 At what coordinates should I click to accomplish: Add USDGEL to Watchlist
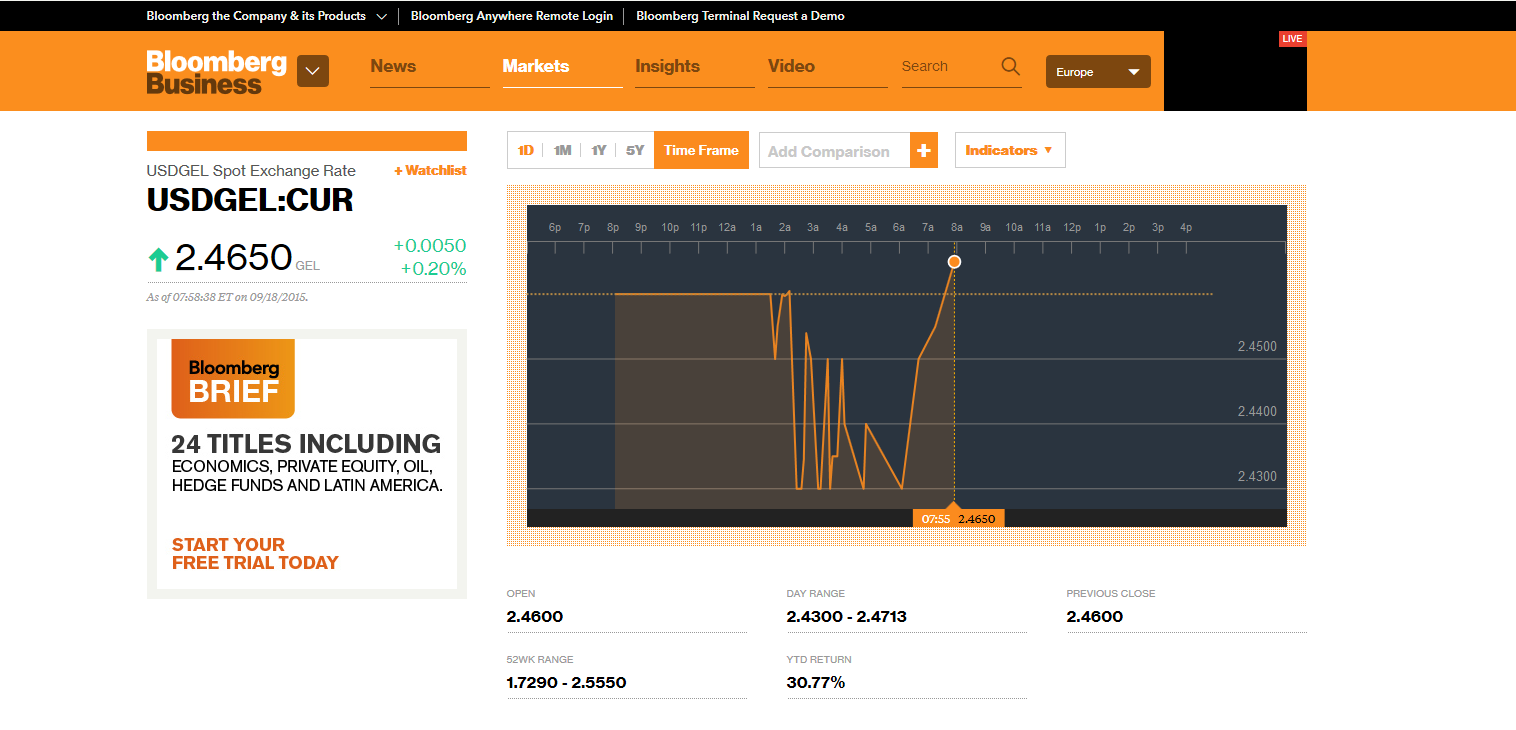tap(430, 171)
